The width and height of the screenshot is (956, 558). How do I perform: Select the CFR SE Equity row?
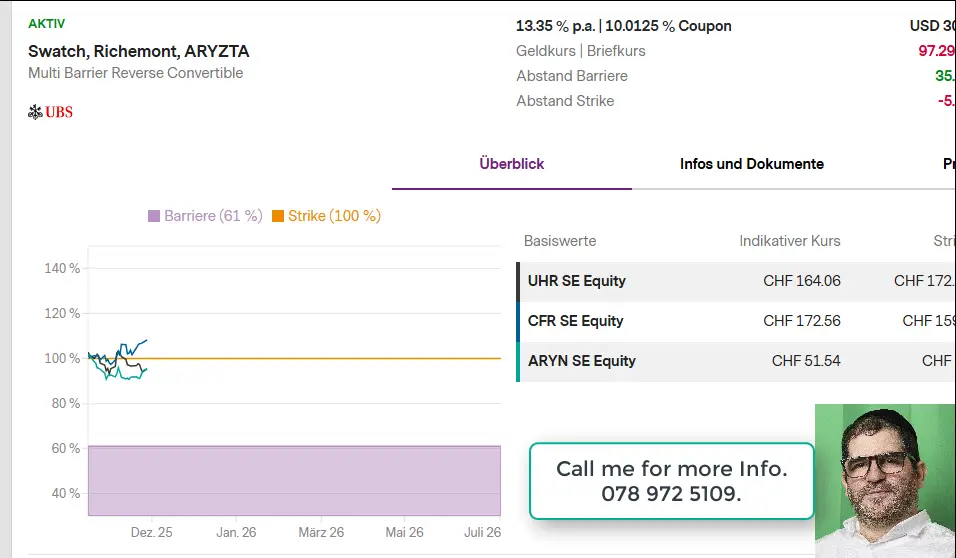736,321
